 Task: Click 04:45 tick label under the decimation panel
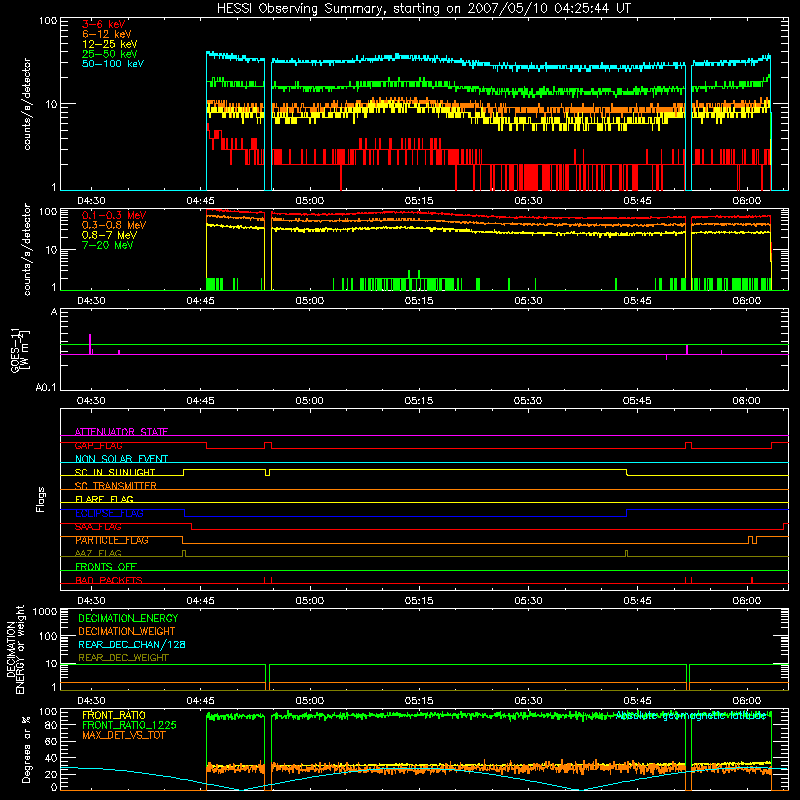pyautogui.click(x=201, y=701)
